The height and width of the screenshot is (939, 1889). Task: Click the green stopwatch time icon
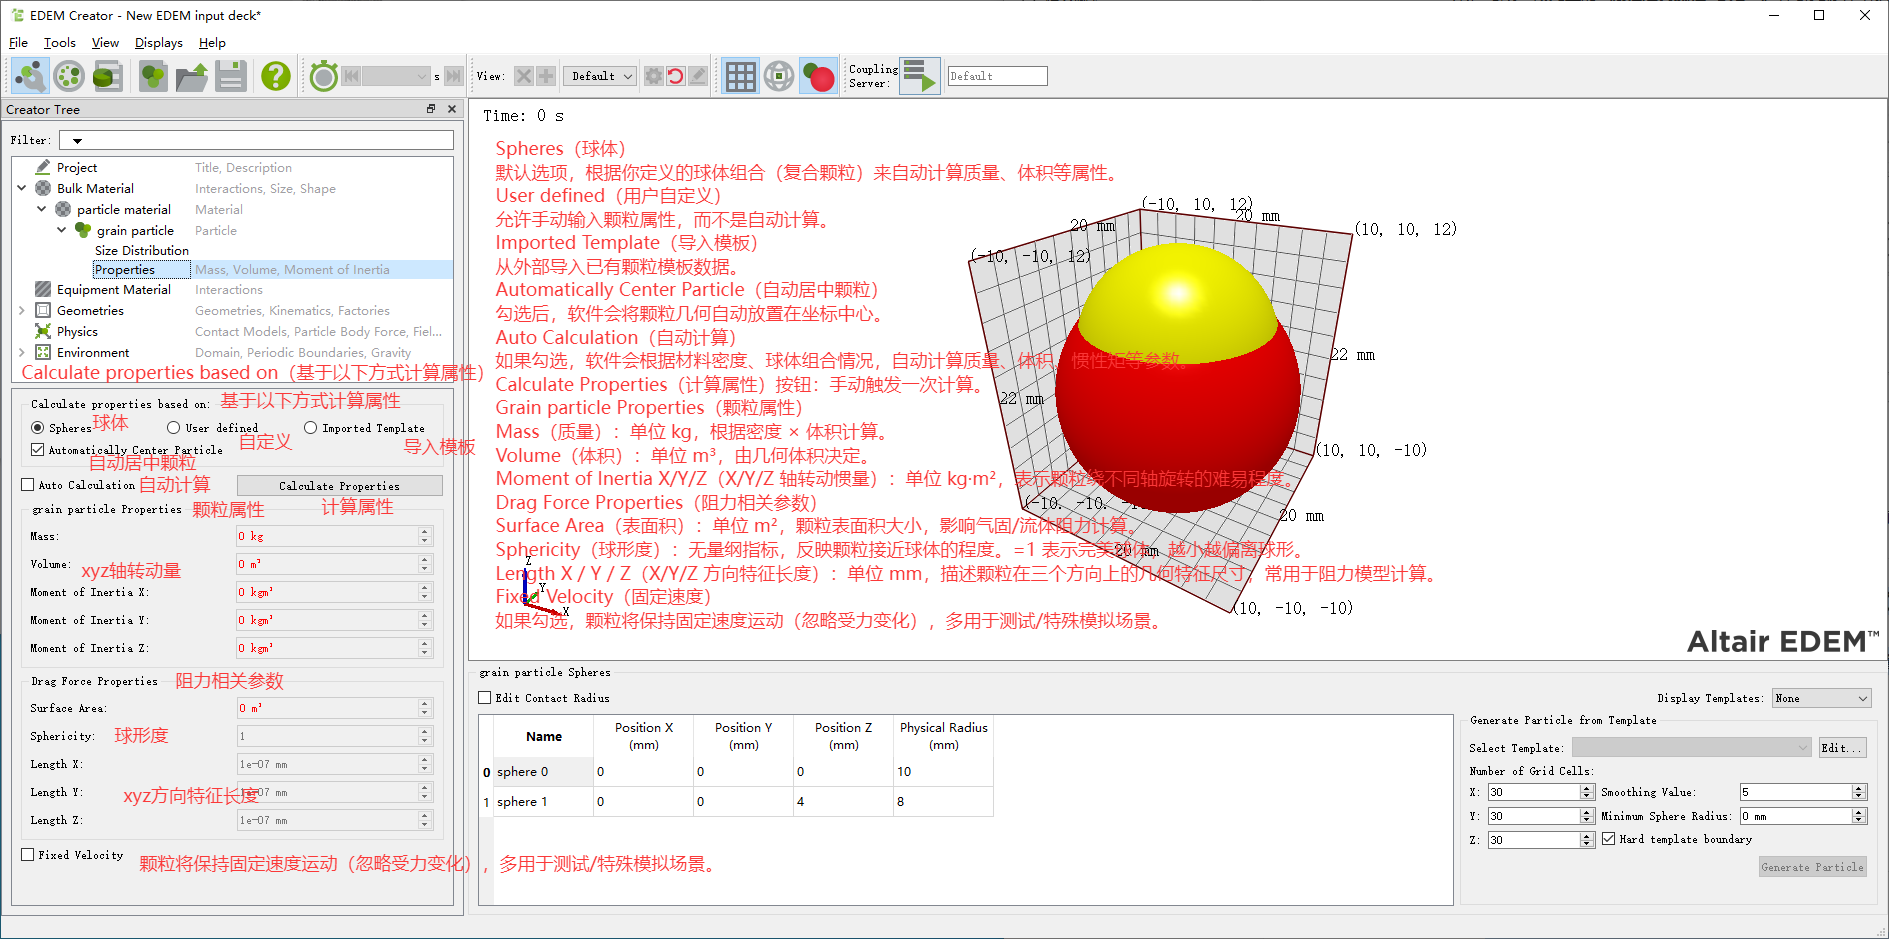323,76
